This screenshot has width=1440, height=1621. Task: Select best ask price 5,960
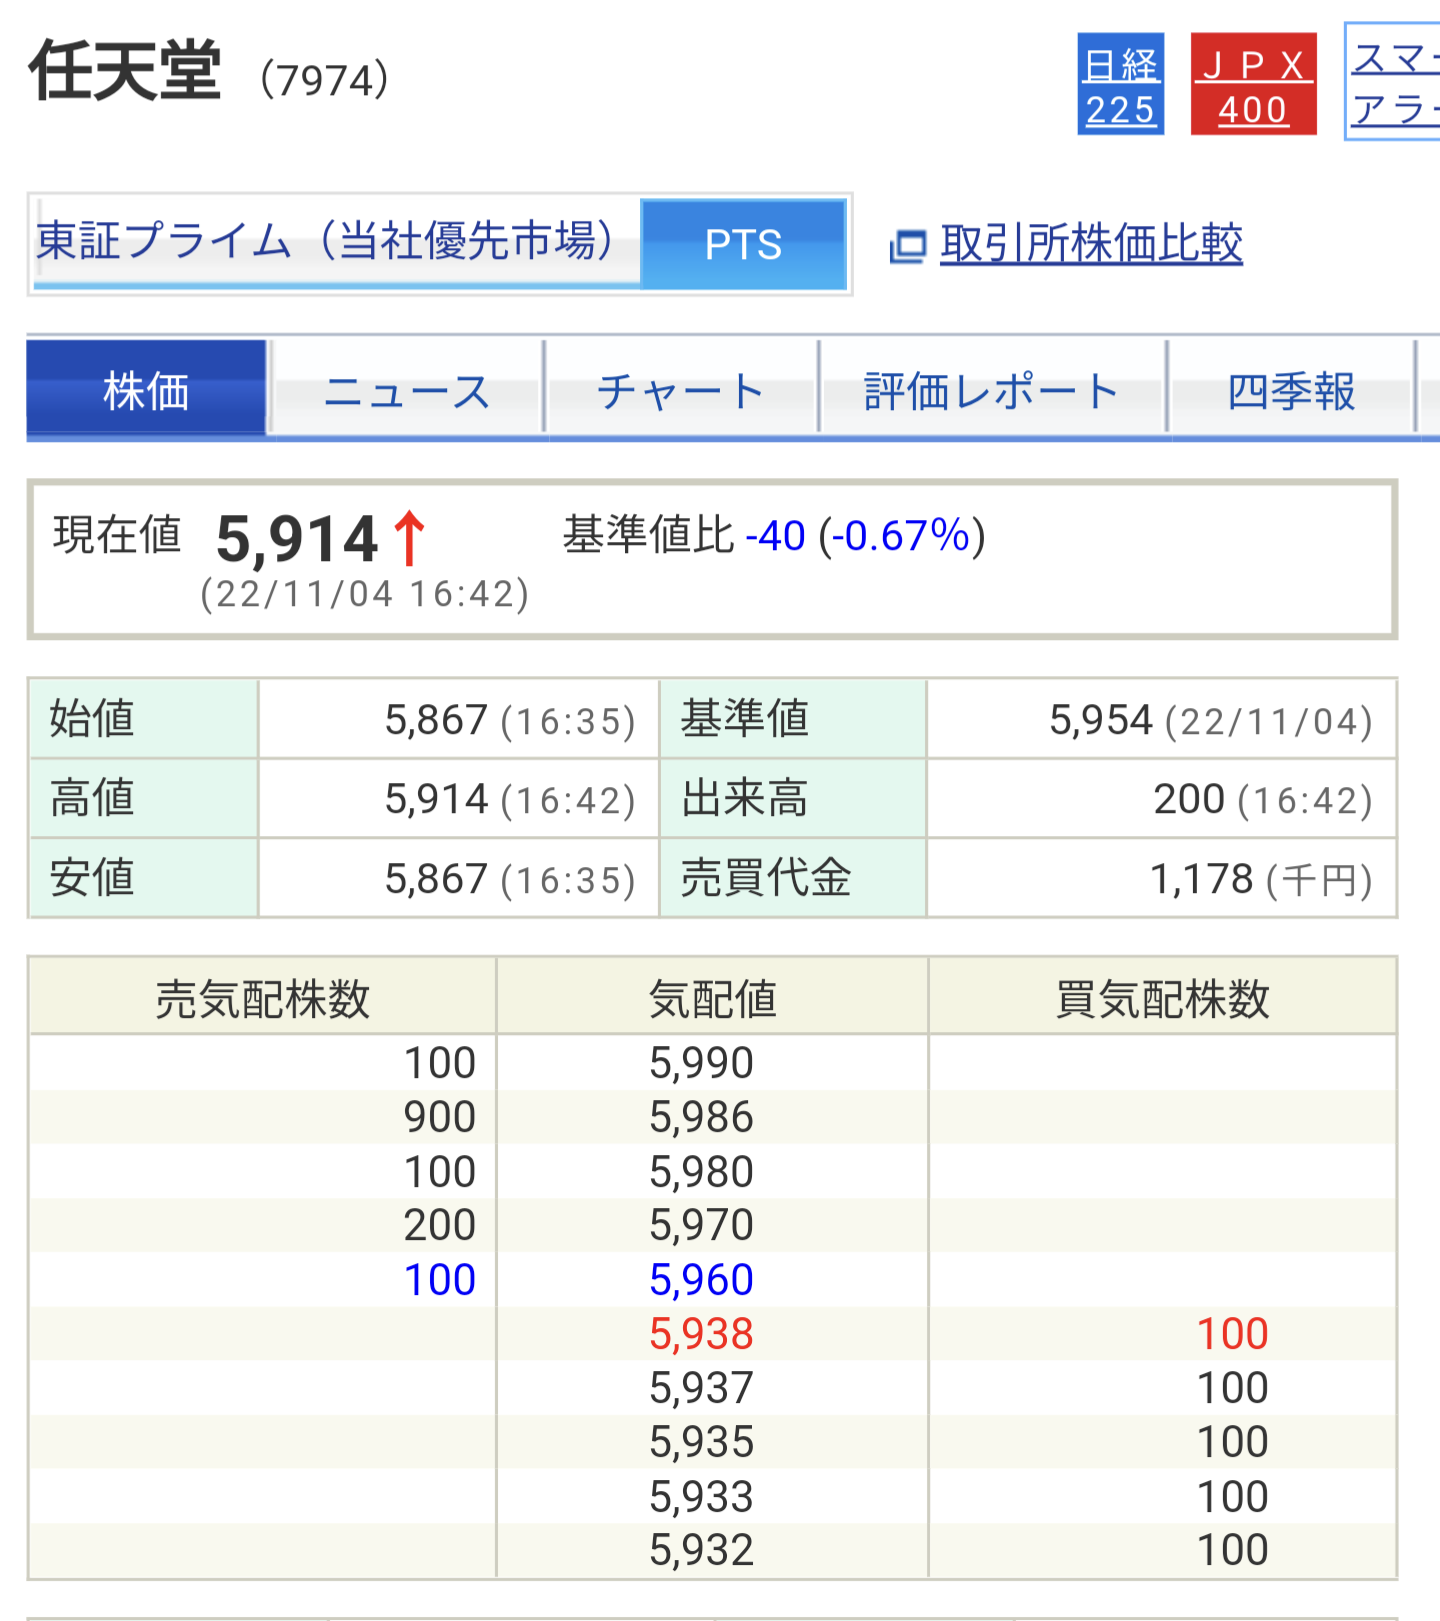701,1280
